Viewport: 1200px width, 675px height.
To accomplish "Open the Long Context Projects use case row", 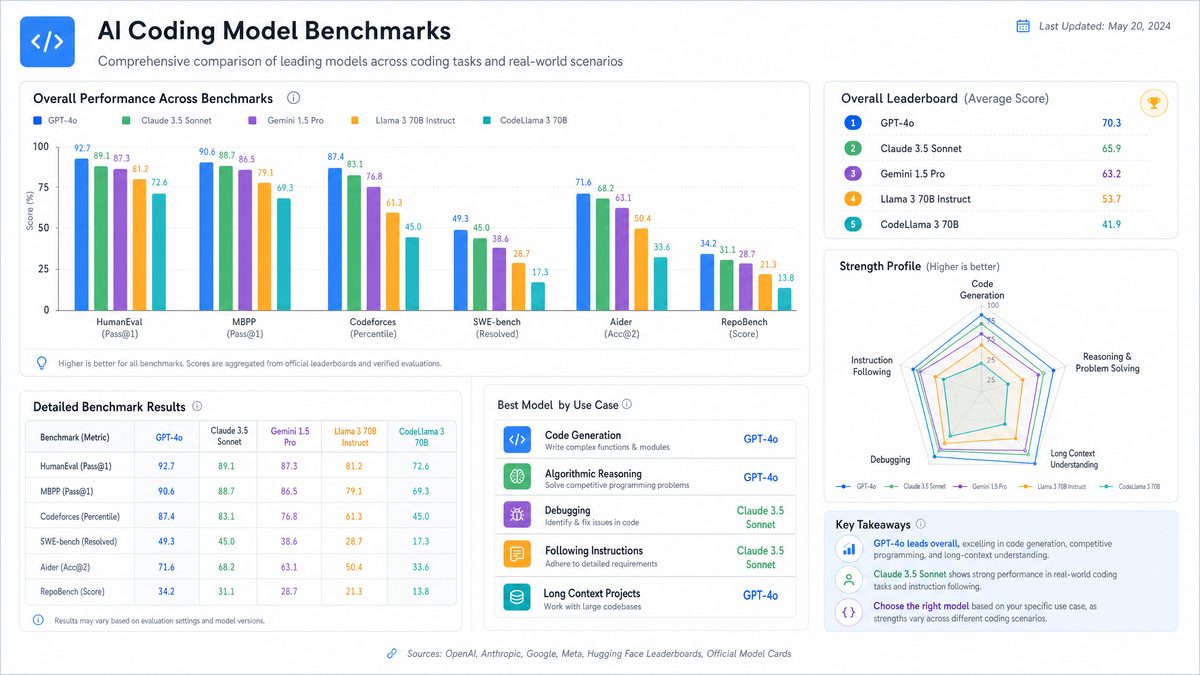I will [646, 598].
